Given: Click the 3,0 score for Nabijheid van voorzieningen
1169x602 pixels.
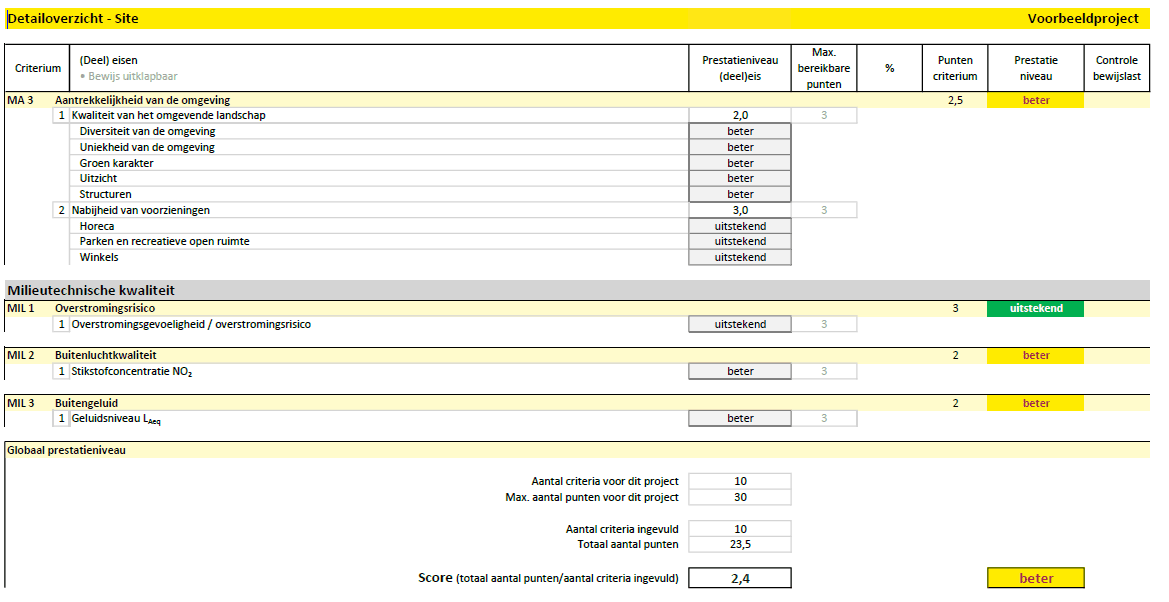Looking at the screenshot, I should tap(739, 210).
